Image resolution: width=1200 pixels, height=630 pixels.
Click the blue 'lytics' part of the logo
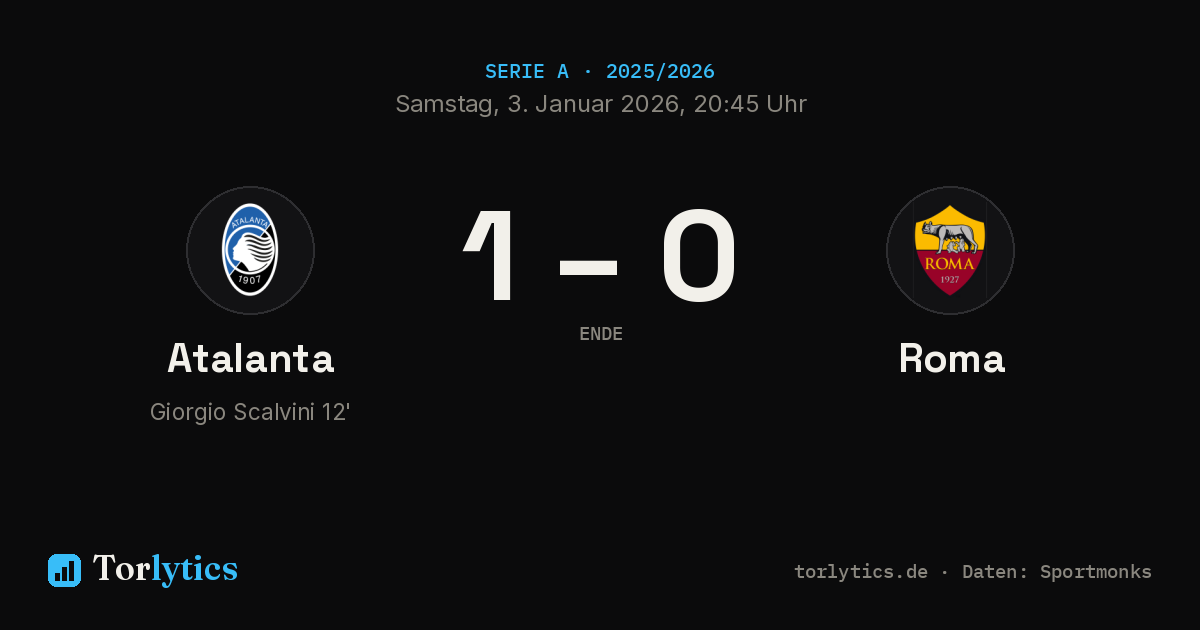coord(195,569)
